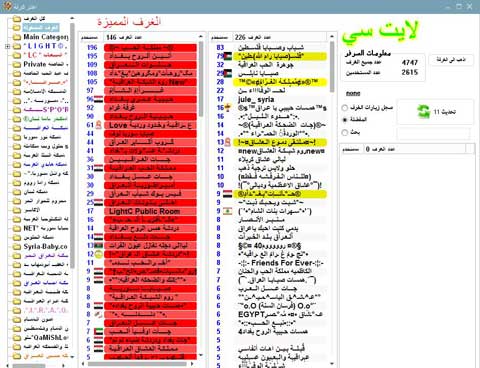The height and width of the screenshot is (368, 480).
Task: Click vertical scrollbar thumb of 226-rooms list
Action: point(332,67)
